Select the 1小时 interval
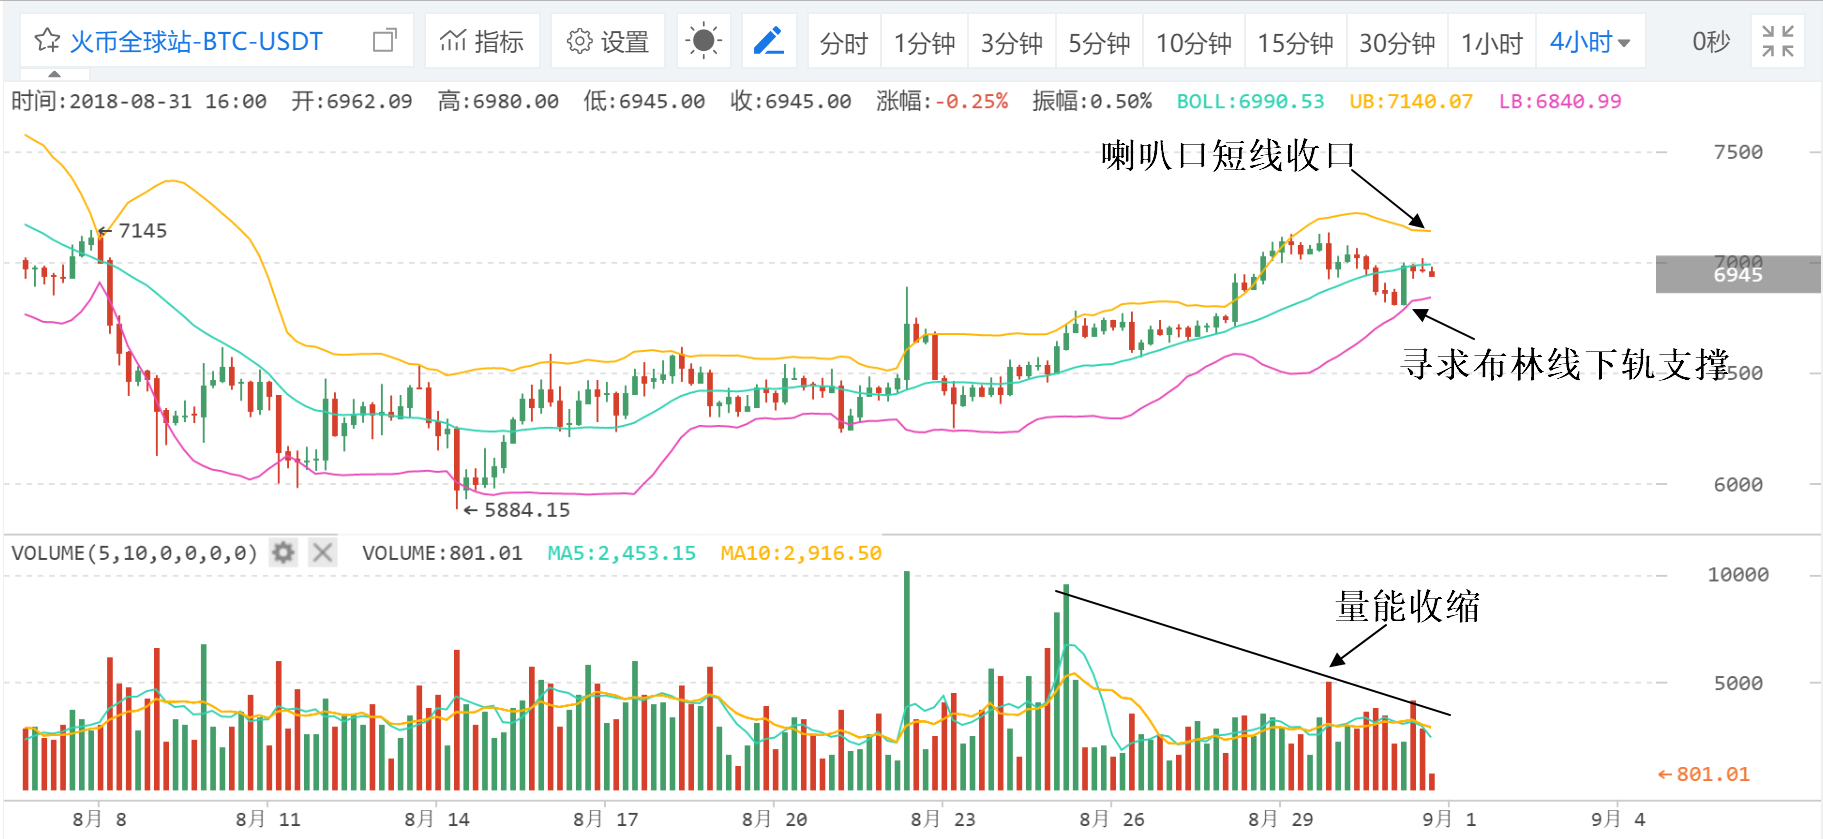1823x839 pixels. tap(1491, 43)
